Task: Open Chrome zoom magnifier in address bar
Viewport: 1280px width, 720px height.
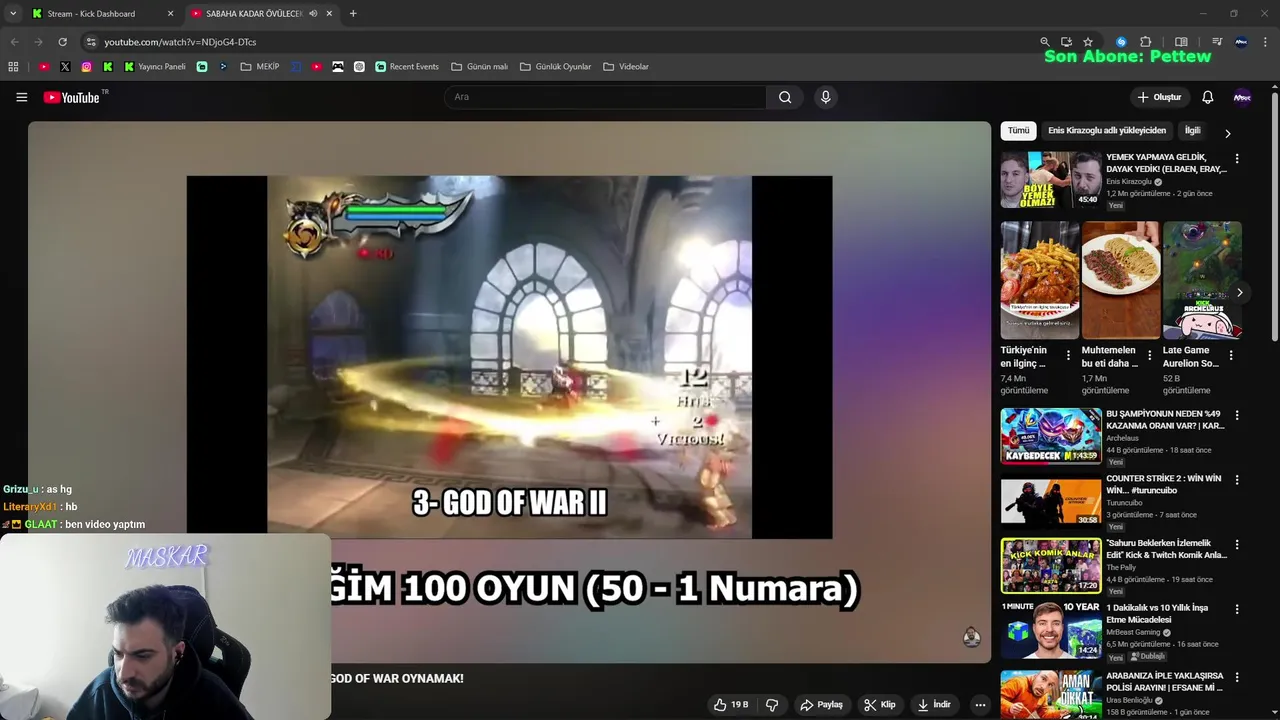Action: [x=1045, y=42]
